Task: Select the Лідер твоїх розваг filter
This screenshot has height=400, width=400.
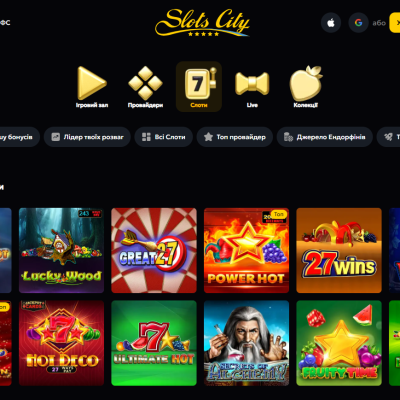Action: [87, 137]
